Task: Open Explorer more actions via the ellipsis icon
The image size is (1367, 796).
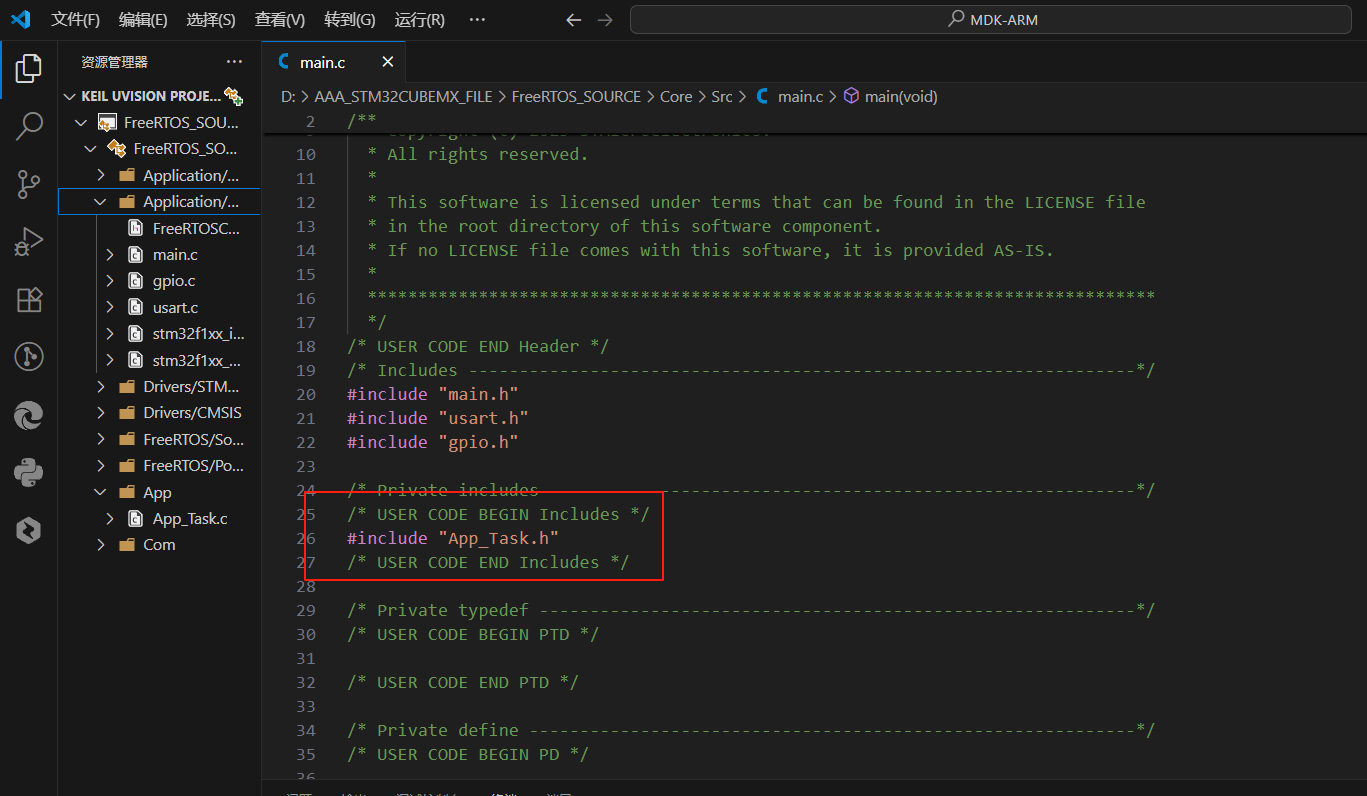Action: tap(234, 61)
